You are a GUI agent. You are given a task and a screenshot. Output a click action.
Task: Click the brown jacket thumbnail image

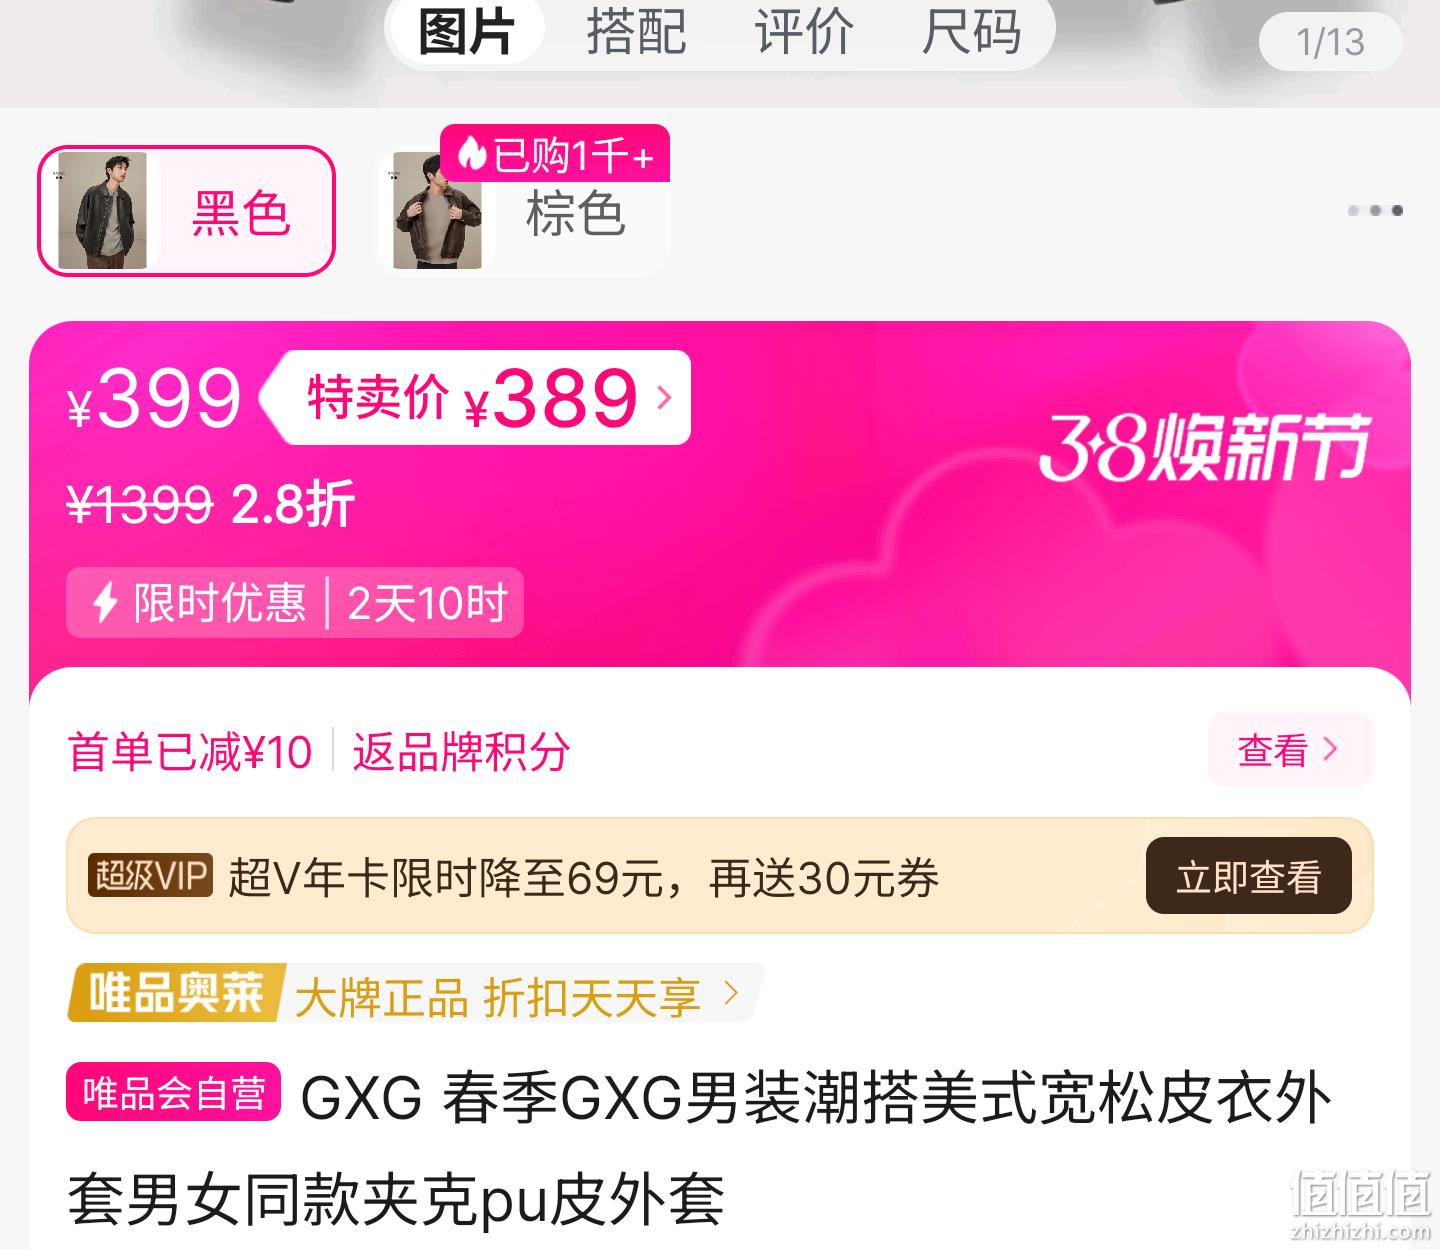tap(437, 211)
